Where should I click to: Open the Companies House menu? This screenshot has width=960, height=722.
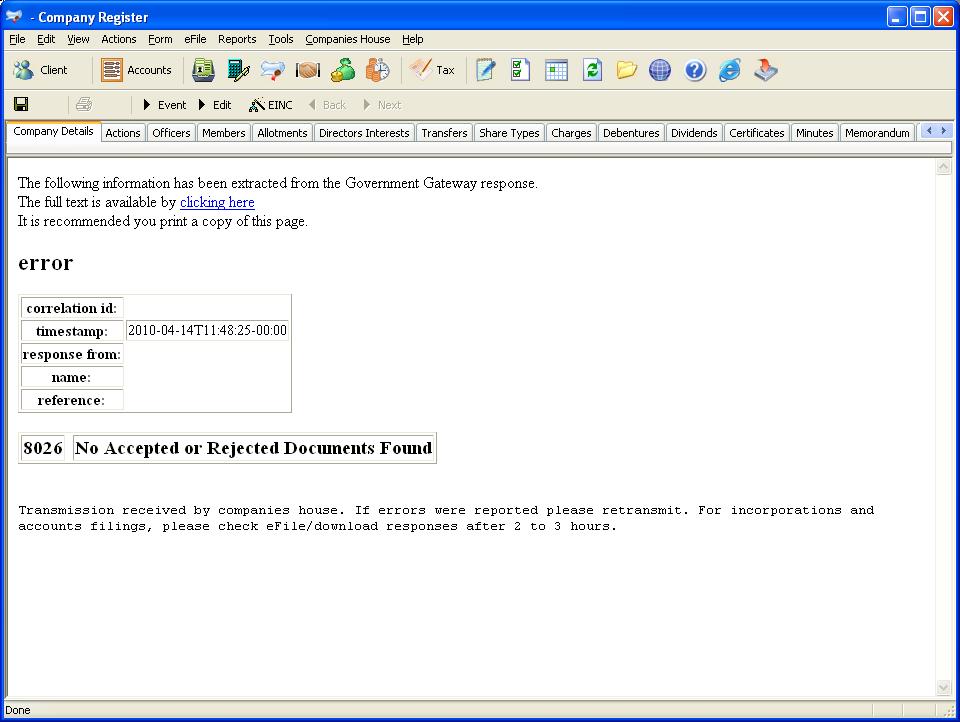[348, 39]
